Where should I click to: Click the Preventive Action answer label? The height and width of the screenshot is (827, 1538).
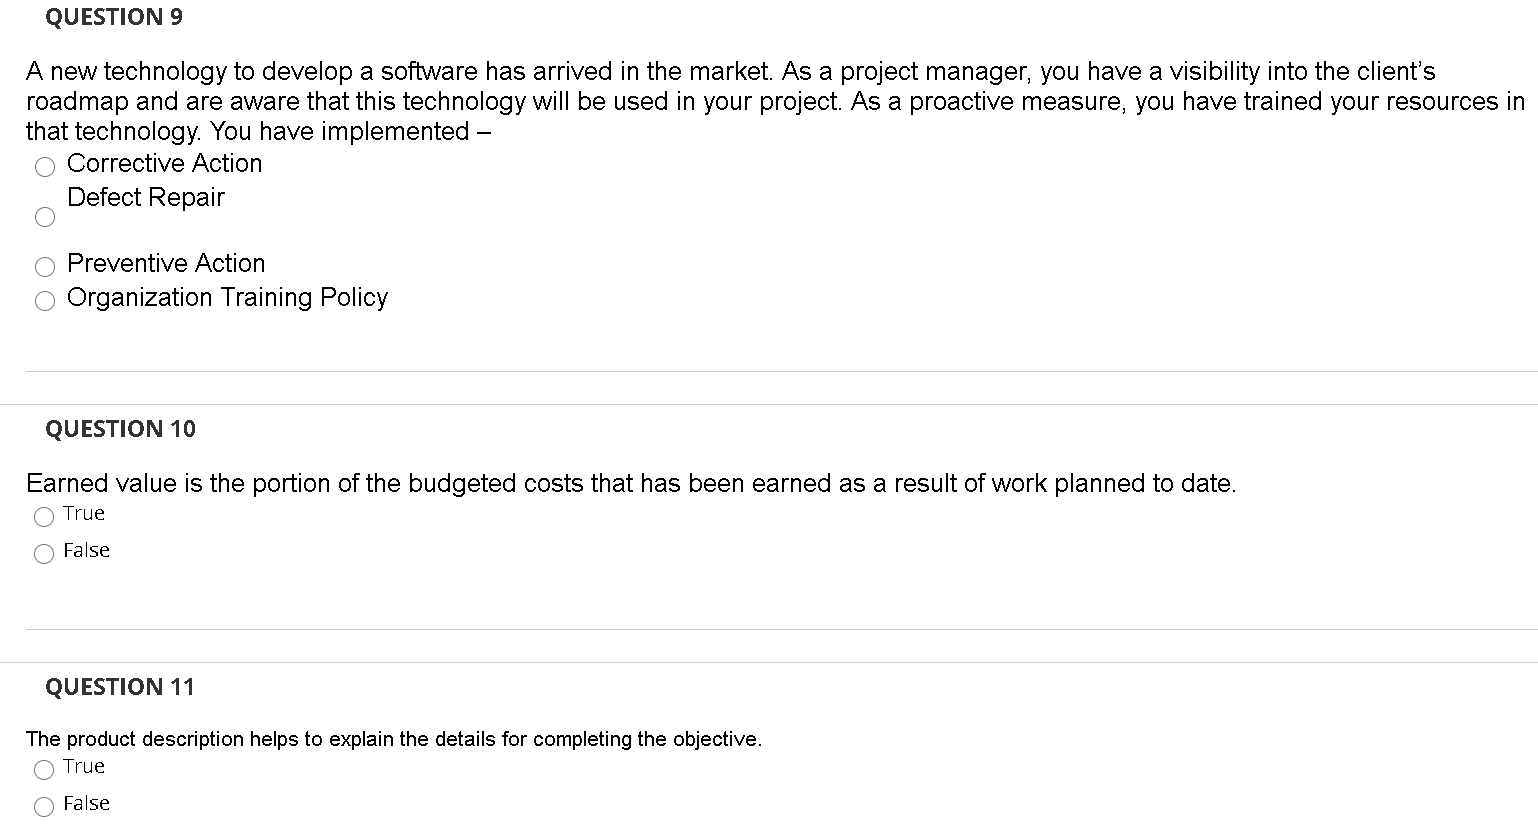pyautogui.click(x=166, y=263)
